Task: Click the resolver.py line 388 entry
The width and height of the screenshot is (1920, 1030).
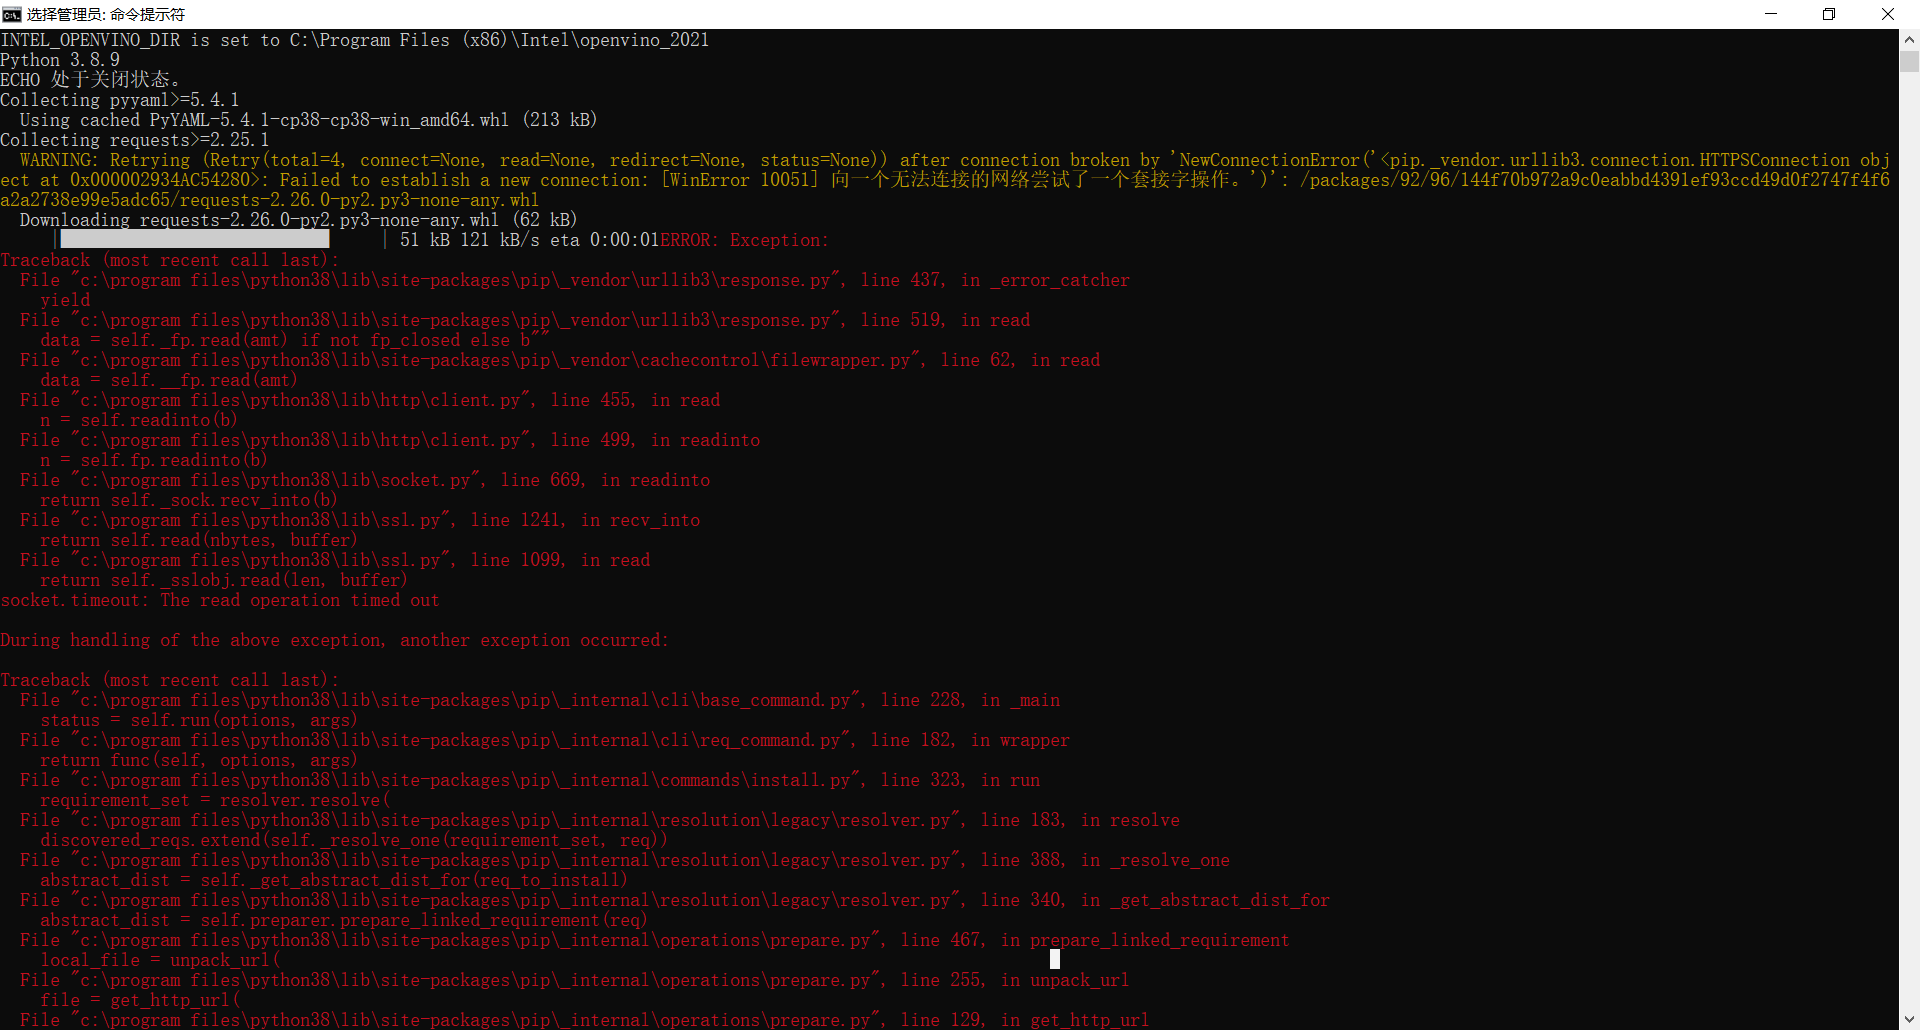Action: [625, 860]
